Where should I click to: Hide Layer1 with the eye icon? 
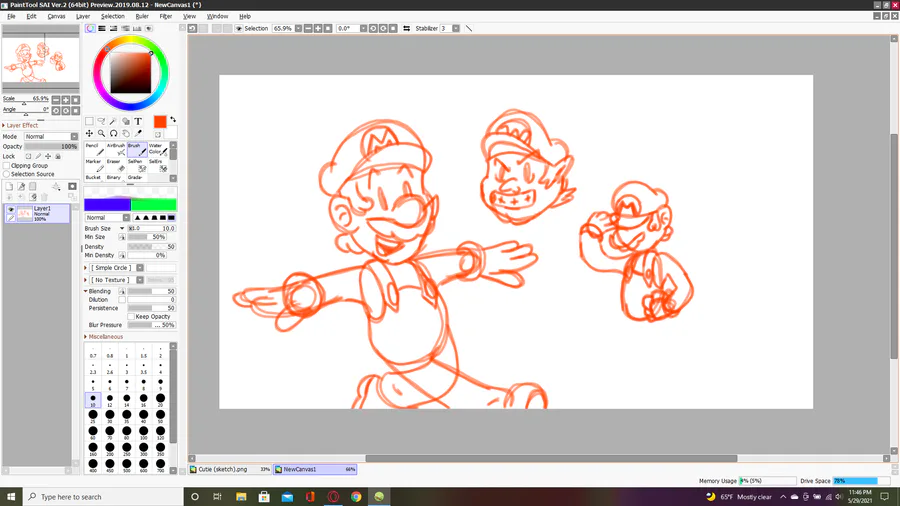(10, 210)
